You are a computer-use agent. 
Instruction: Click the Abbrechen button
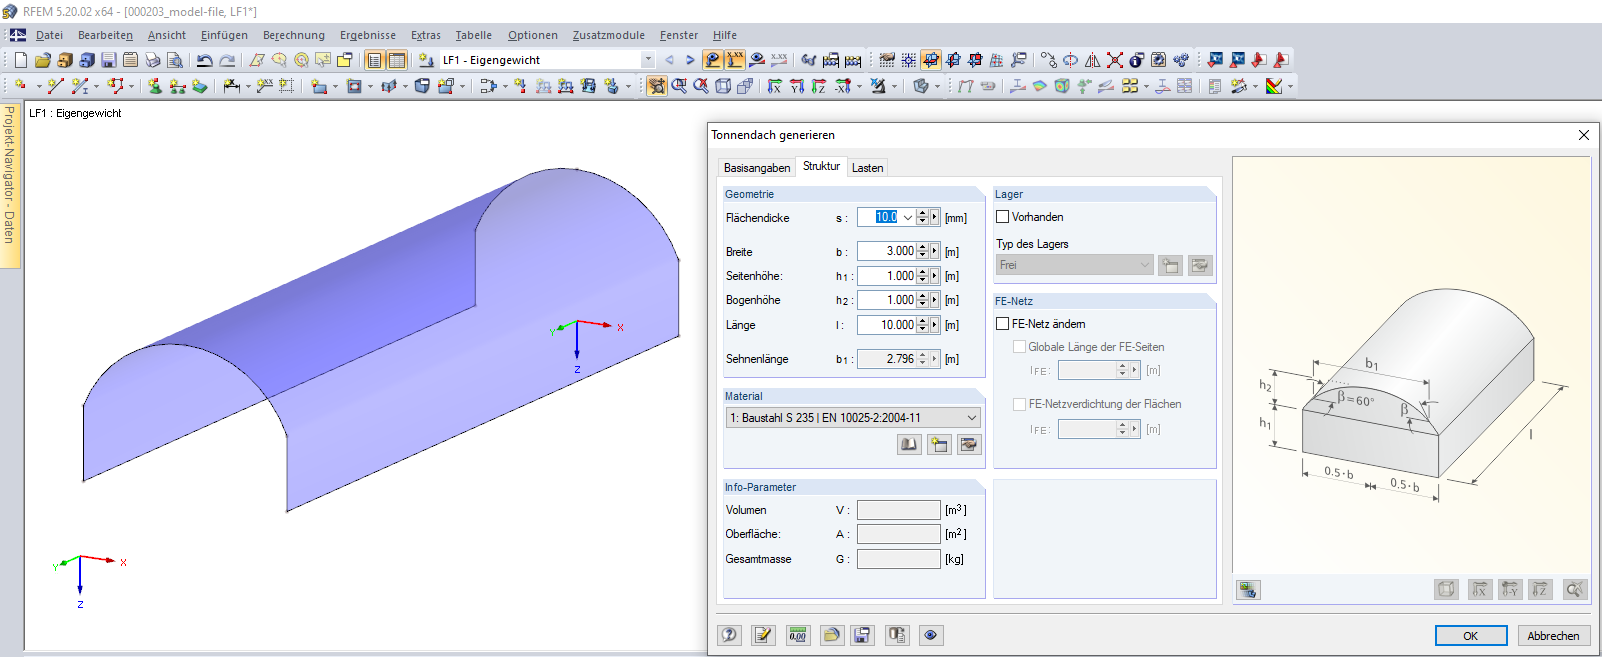point(1553,636)
